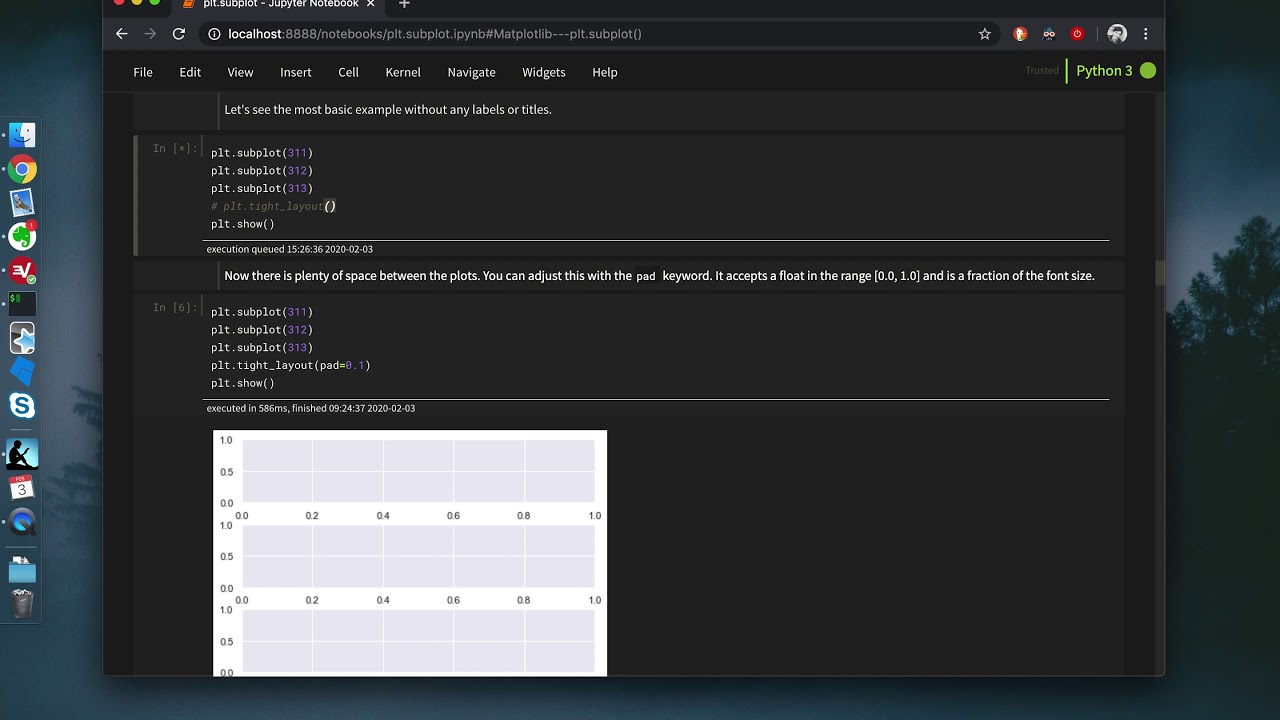
Task: Bookmark this page with the star icon
Action: 985,34
